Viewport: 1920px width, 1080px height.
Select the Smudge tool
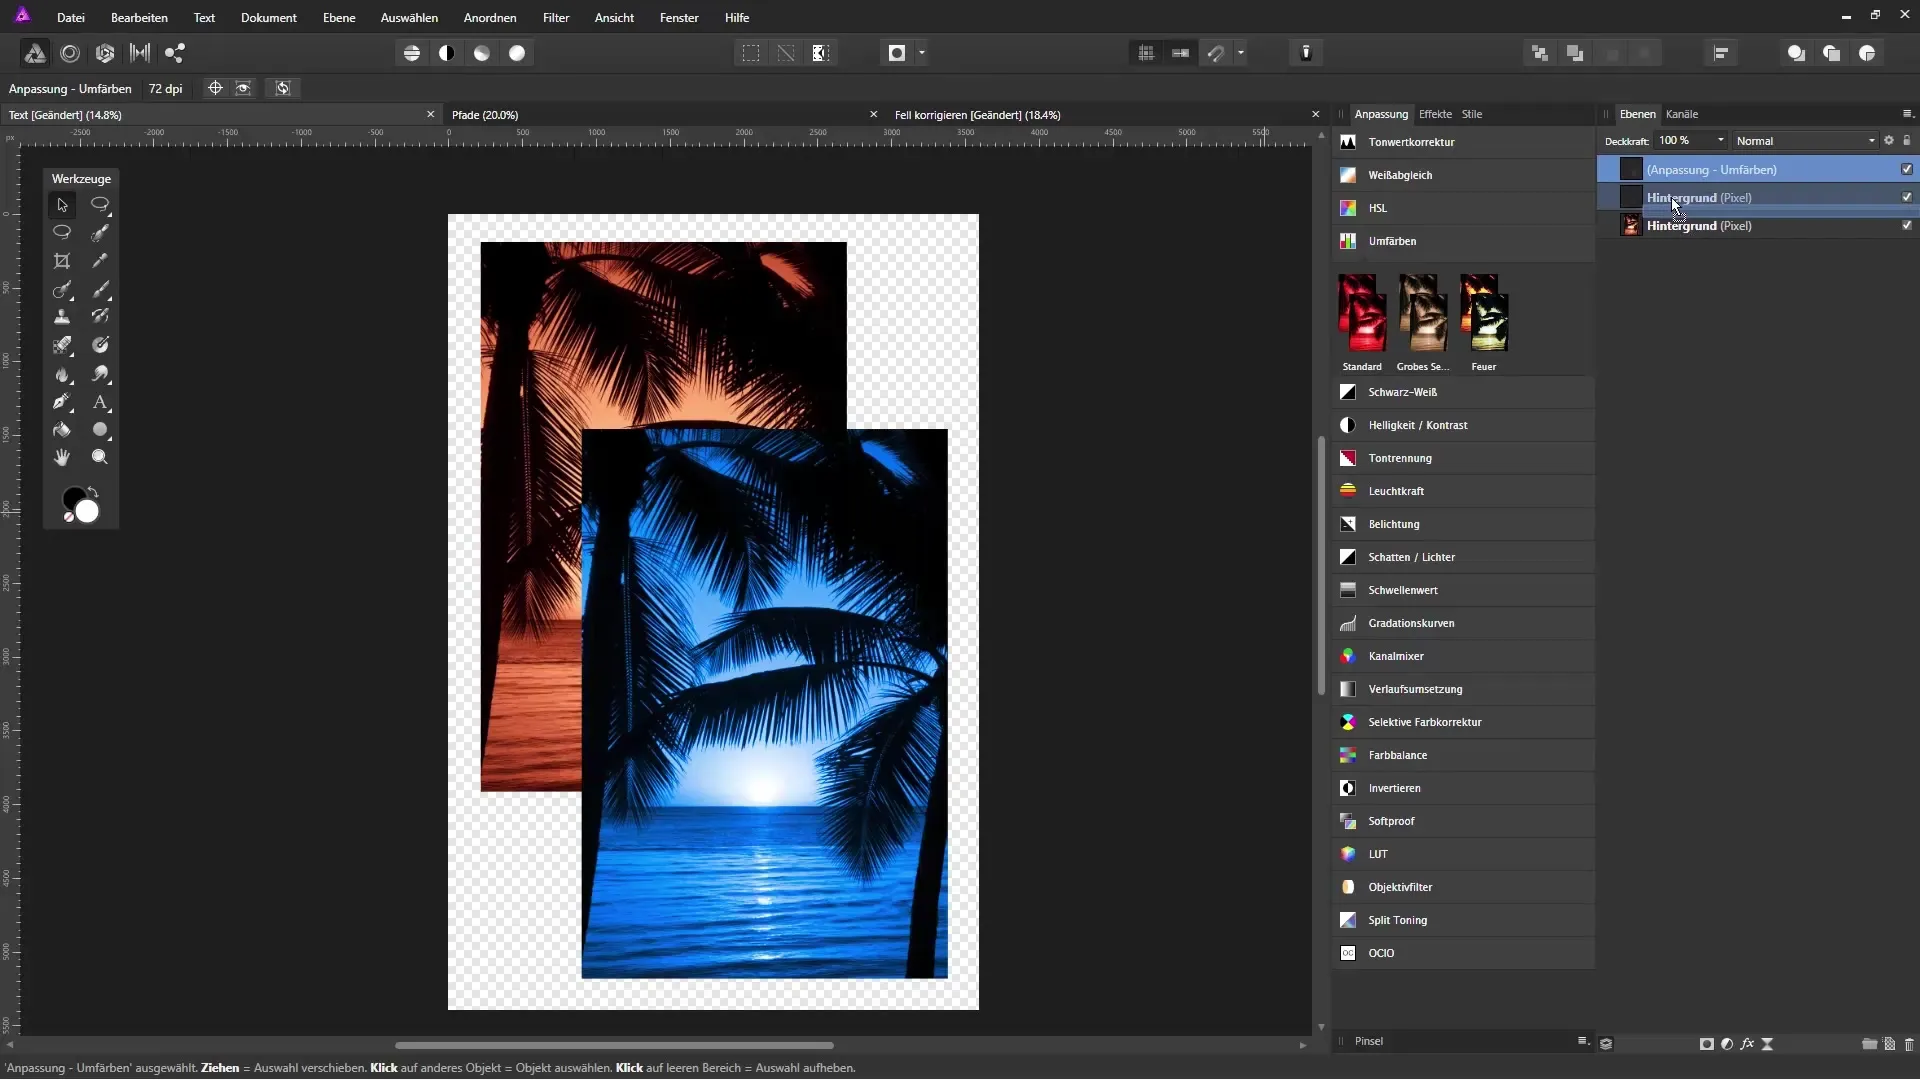point(100,374)
